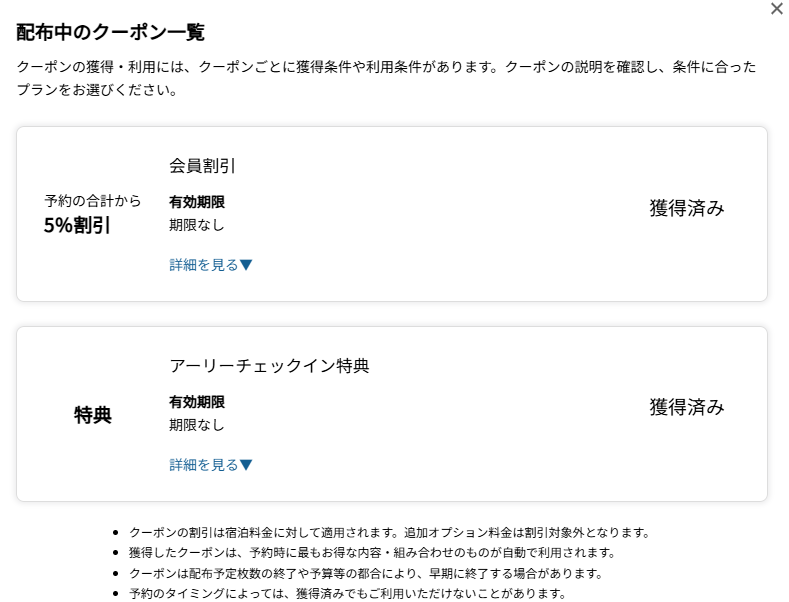Select the アーリーチェックイン特典 coupon title
This screenshot has width=789, height=602.
click(x=269, y=365)
